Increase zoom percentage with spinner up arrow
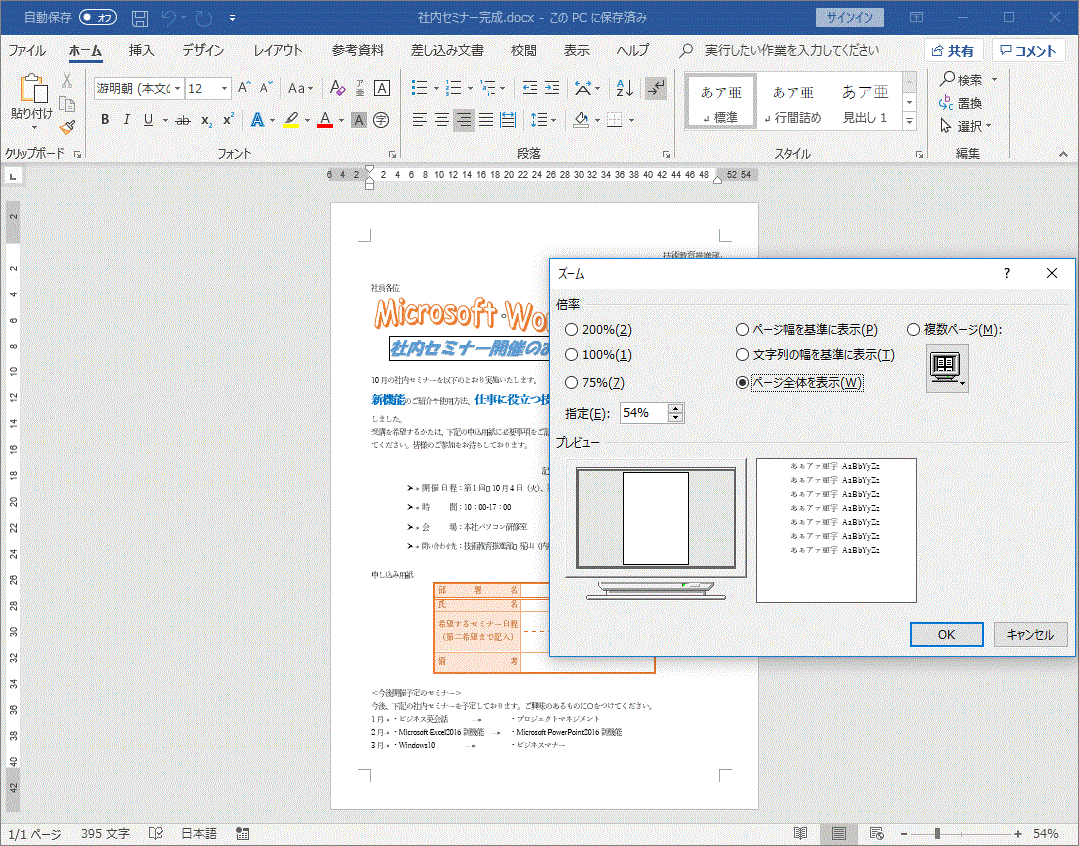The width and height of the screenshot is (1079, 846). [676, 408]
